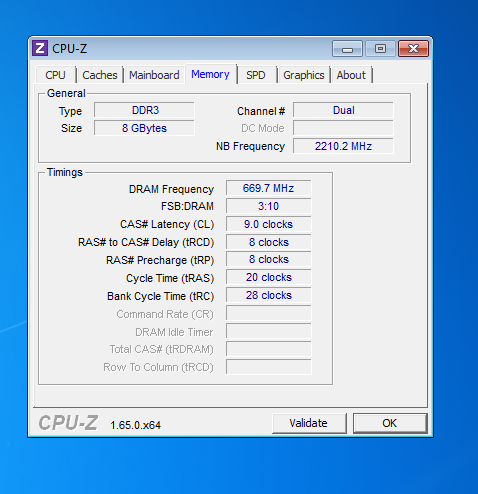The height and width of the screenshot is (494, 478).
Task: Click the Validate button
Action: click(x=309, y=423)
